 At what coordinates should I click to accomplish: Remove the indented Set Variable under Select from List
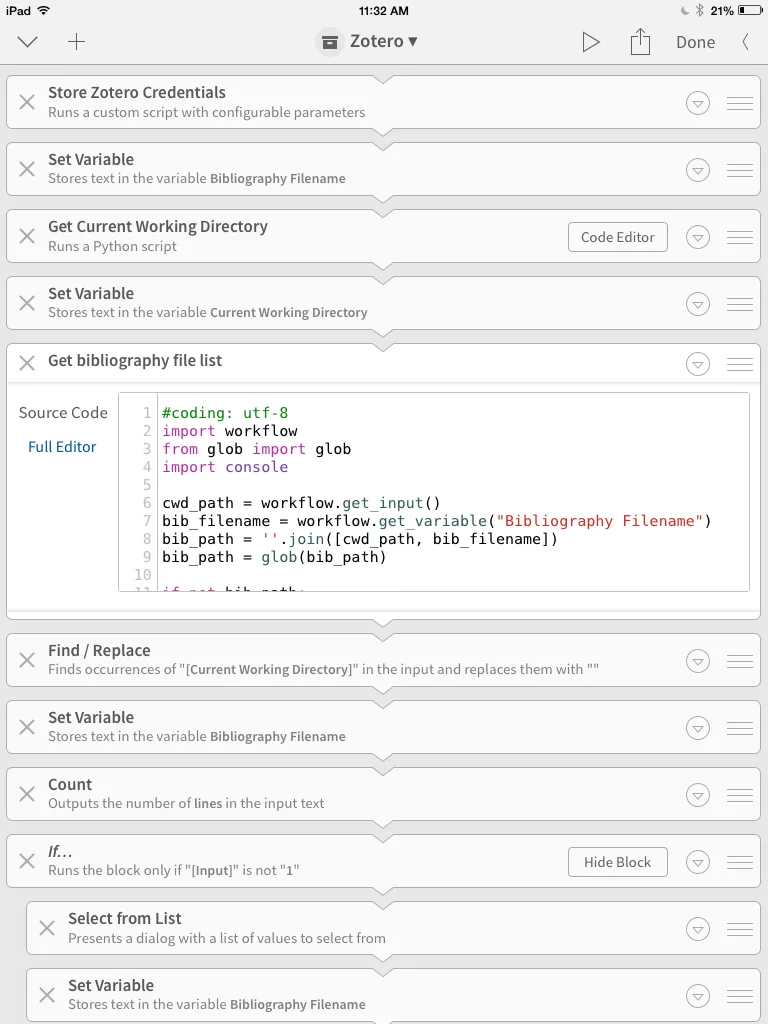[47, 995]
